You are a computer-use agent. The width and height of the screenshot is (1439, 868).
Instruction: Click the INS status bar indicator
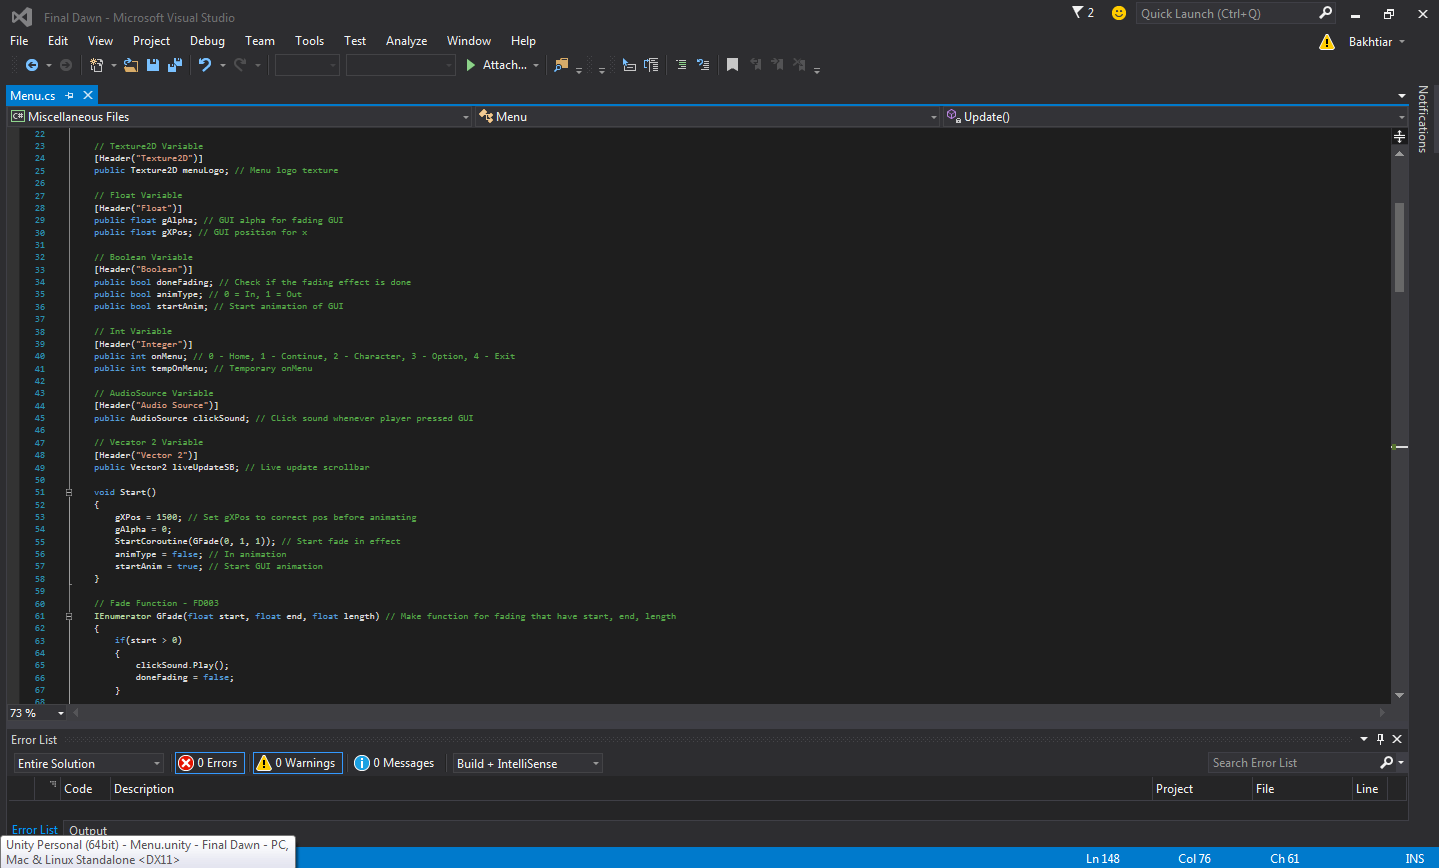coord(1414,858)
